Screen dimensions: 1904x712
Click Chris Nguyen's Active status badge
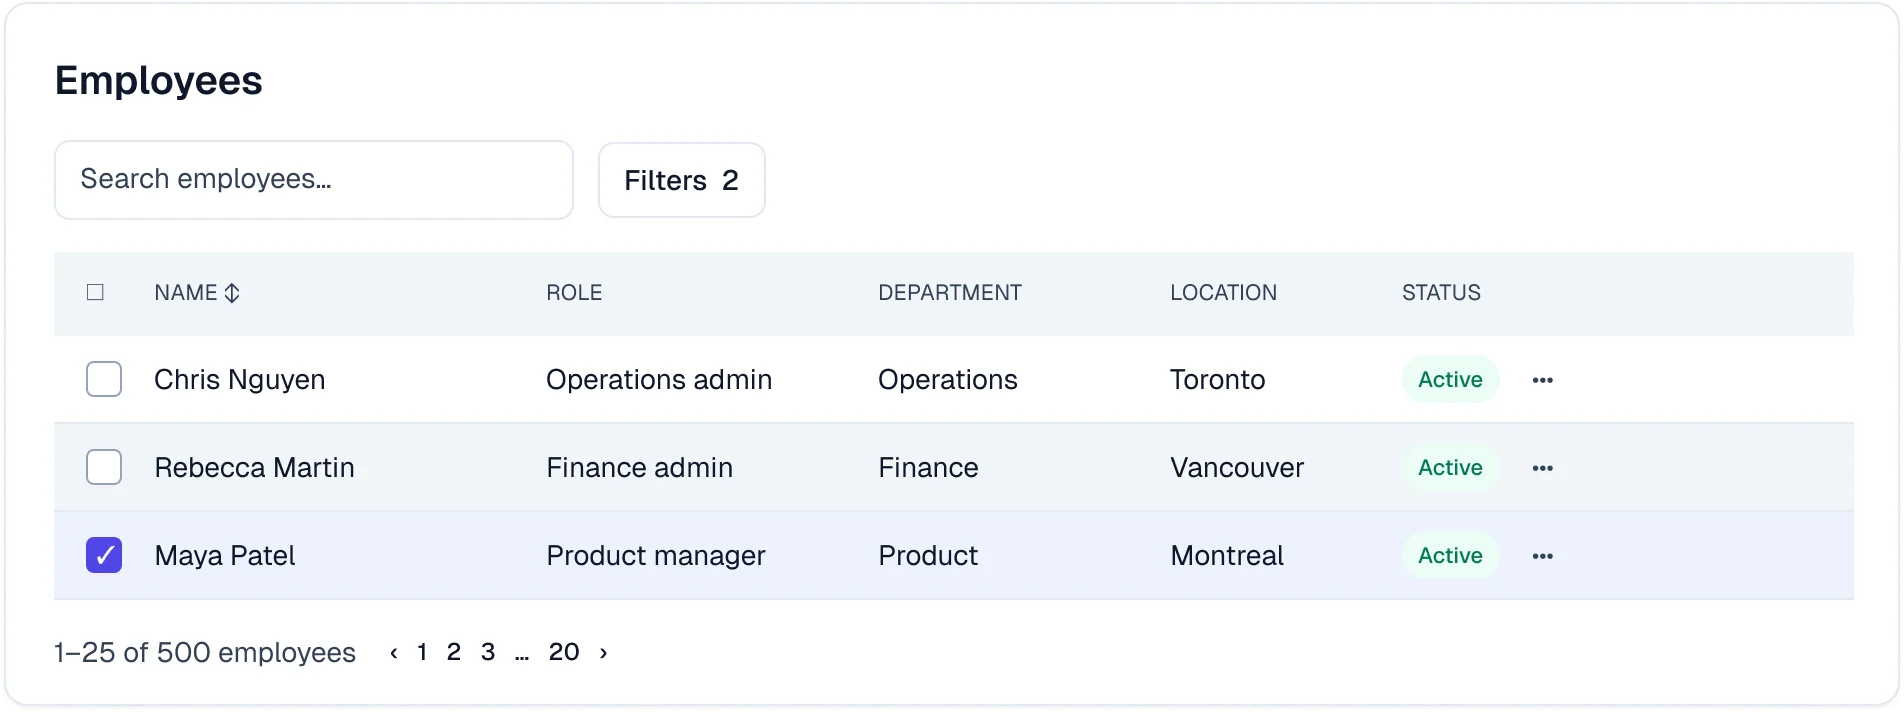1450,379
